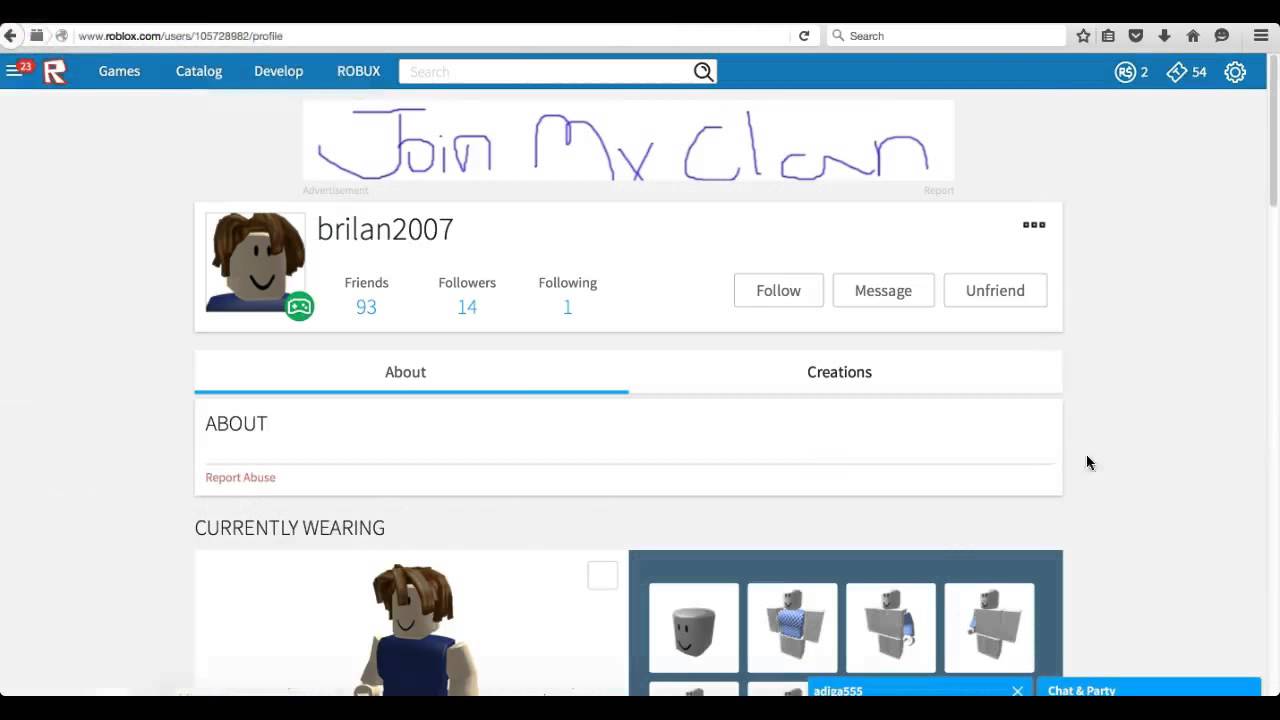Open the ROBUX menu

coord(358,71)
